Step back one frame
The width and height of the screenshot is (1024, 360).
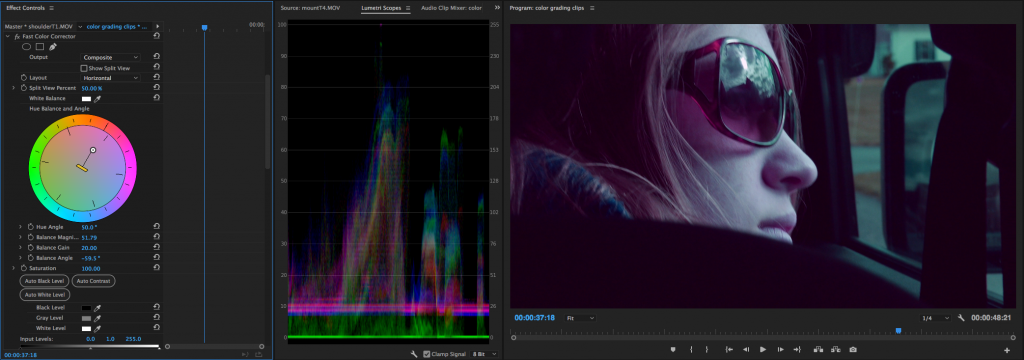746,350
